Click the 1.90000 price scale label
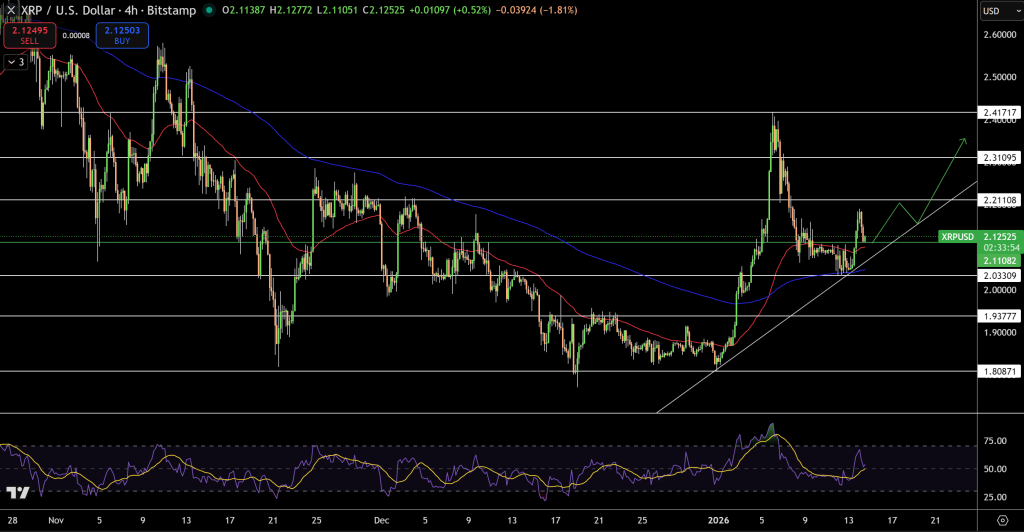The width and height of the screenshot is (1024, 532). (999, 332)
